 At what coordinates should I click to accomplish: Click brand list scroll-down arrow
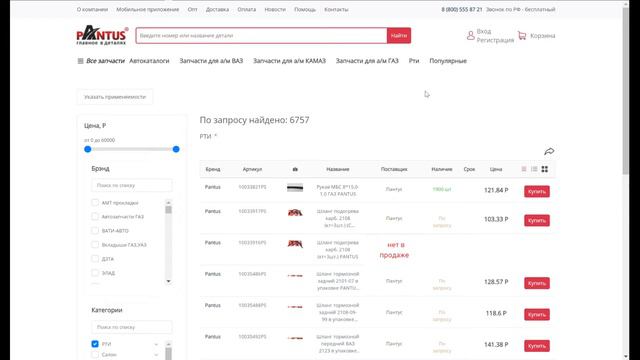[x=169, y=281]
